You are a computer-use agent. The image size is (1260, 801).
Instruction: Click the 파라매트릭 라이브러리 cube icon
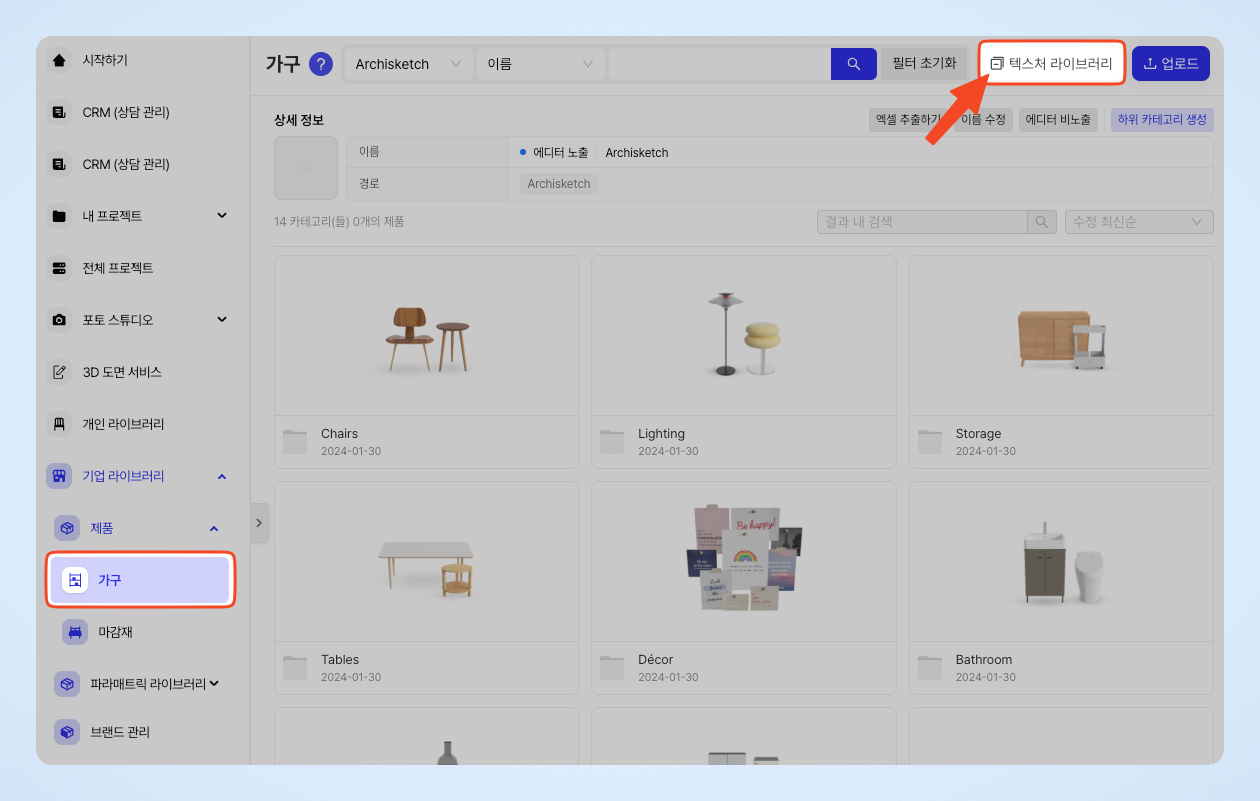67,684
